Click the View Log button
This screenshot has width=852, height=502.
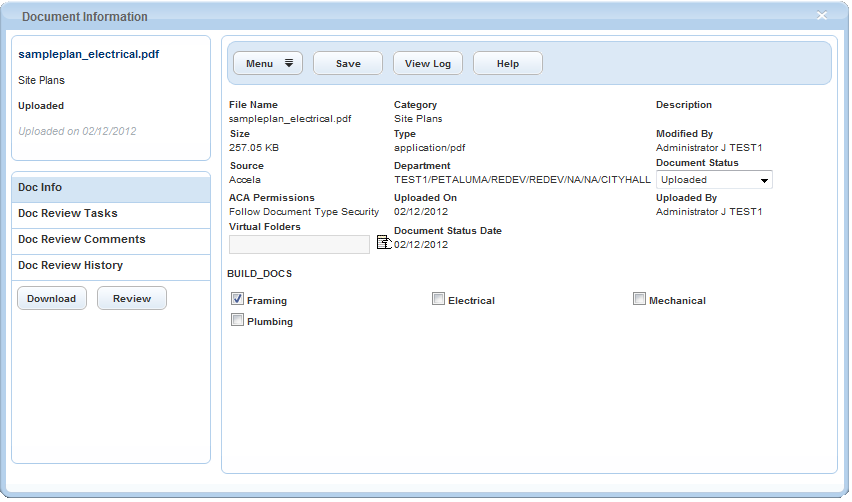click(428, 64)
